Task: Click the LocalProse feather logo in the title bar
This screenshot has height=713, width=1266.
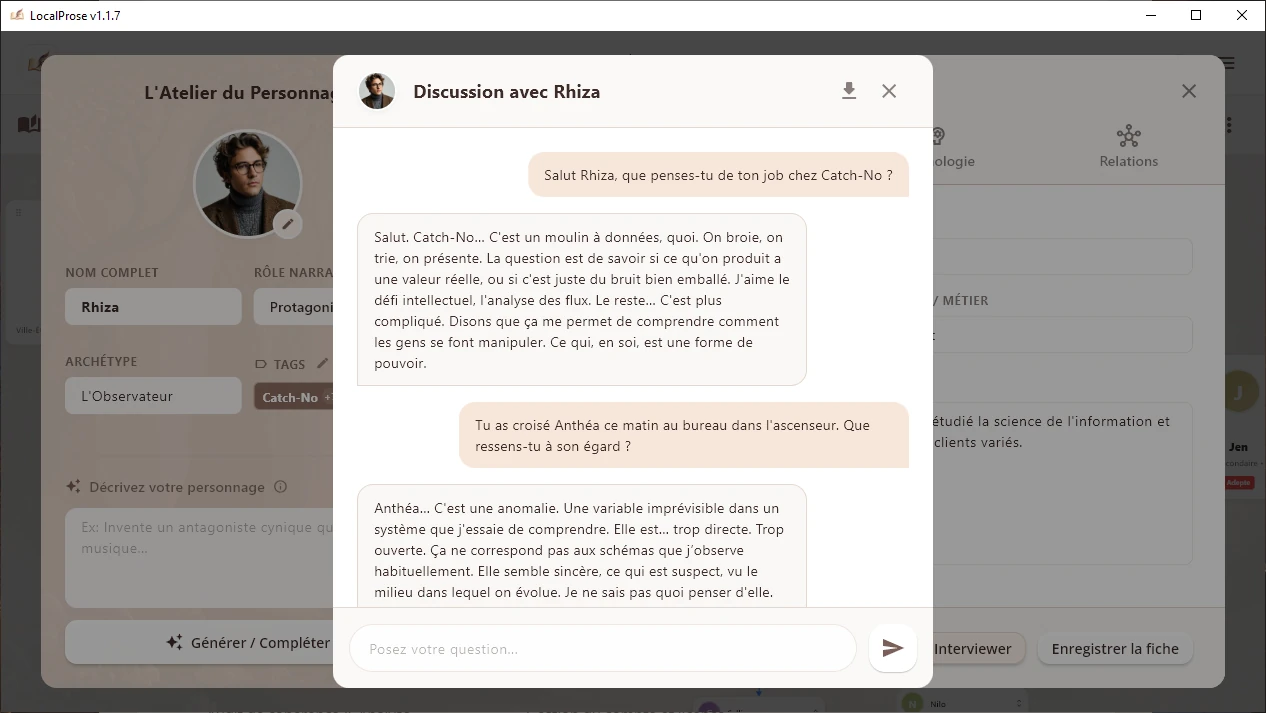Action: click(x=18, y=15)
